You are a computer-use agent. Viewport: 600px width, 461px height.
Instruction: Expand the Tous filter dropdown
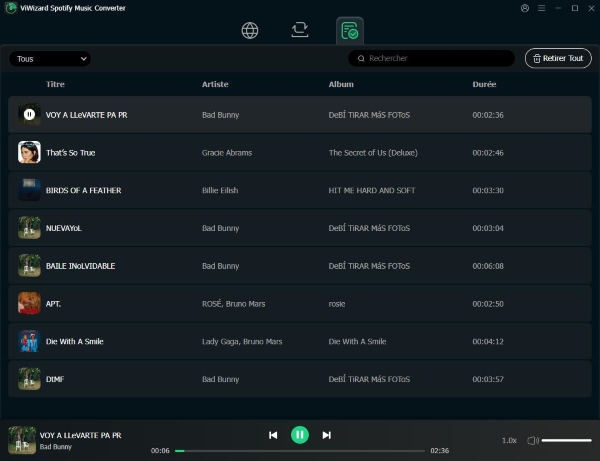coord(50,59)
